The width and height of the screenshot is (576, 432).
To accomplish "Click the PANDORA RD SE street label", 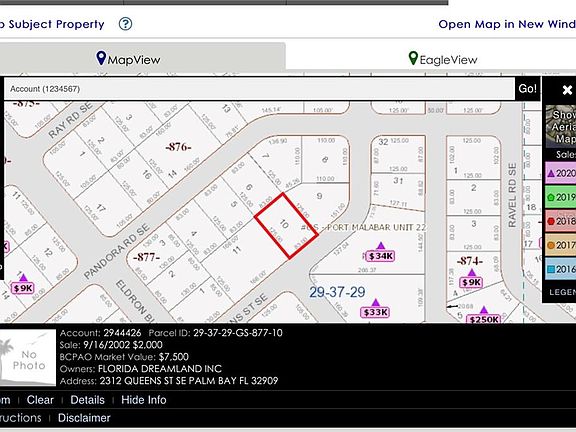I will coord(116,252).
